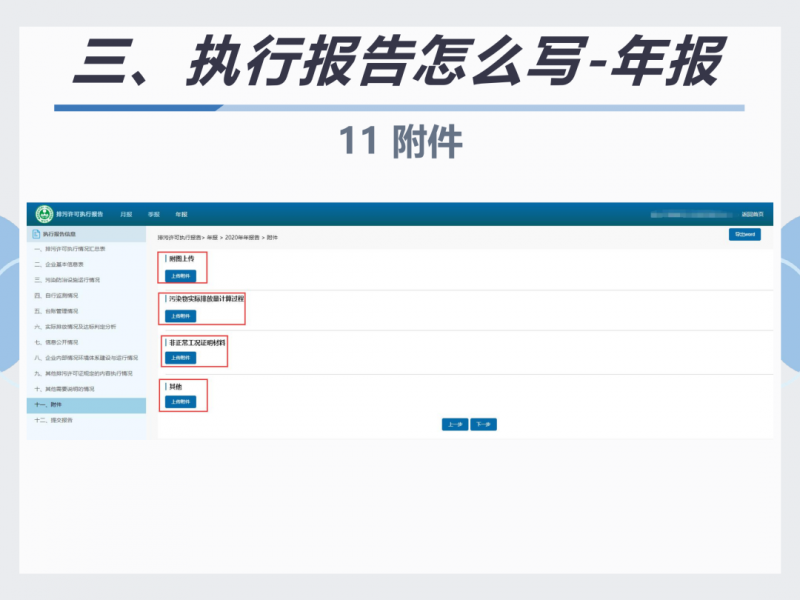The image size is (800, 600).
Task: Click 年报 in the breadcrumb path
Action: coord(213,238)
